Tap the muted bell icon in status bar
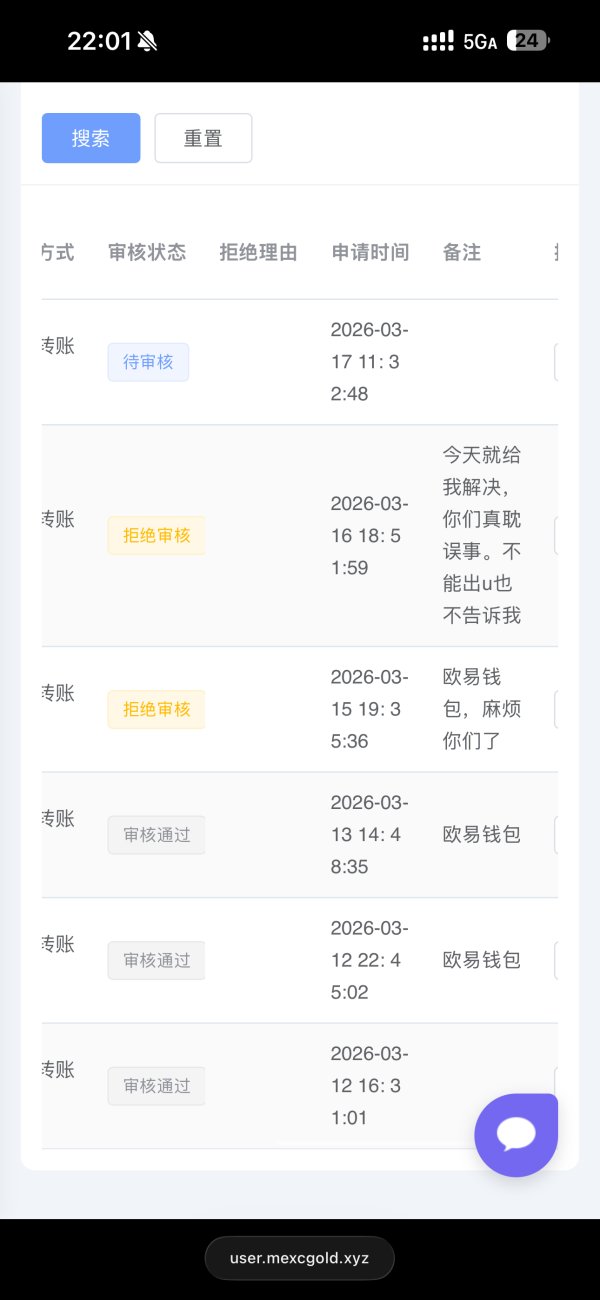 tap(147, 41)
